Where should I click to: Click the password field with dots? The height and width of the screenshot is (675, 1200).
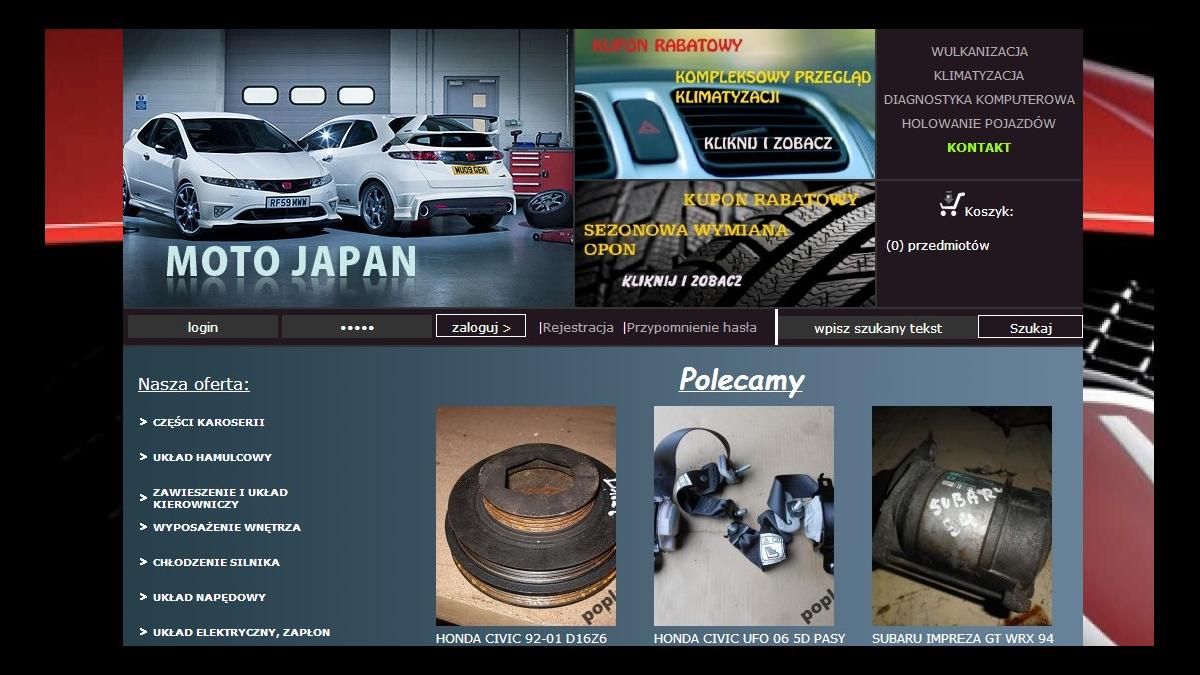click(357, 327)
